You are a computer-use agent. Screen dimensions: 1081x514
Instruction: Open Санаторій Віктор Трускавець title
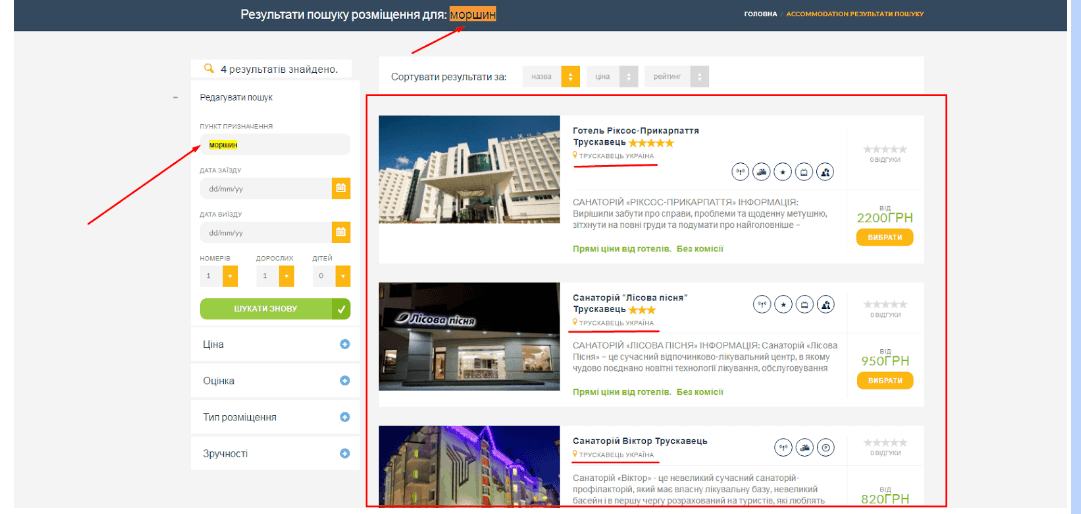pos(640,441)
